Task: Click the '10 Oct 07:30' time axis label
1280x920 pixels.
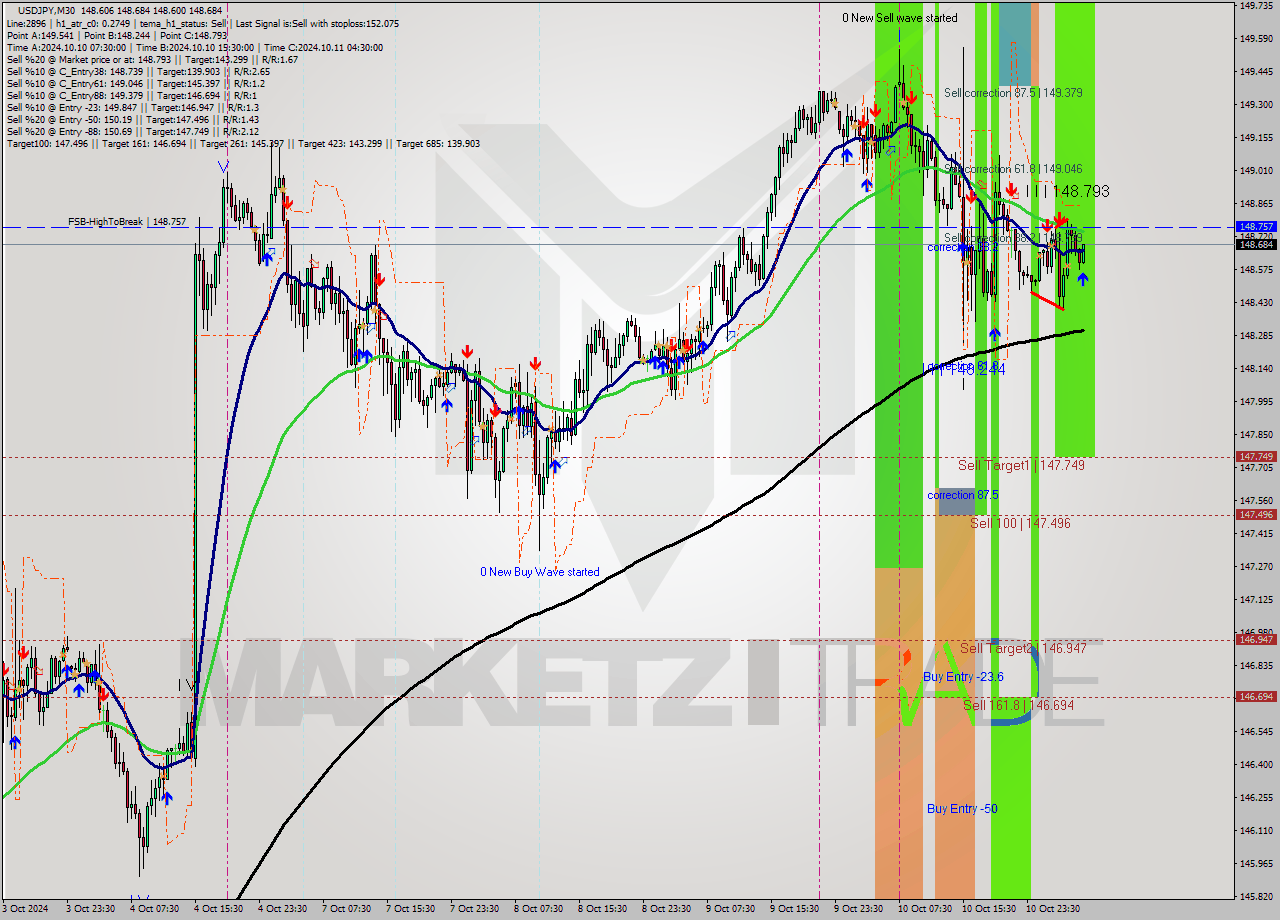Action: point(925,909)
